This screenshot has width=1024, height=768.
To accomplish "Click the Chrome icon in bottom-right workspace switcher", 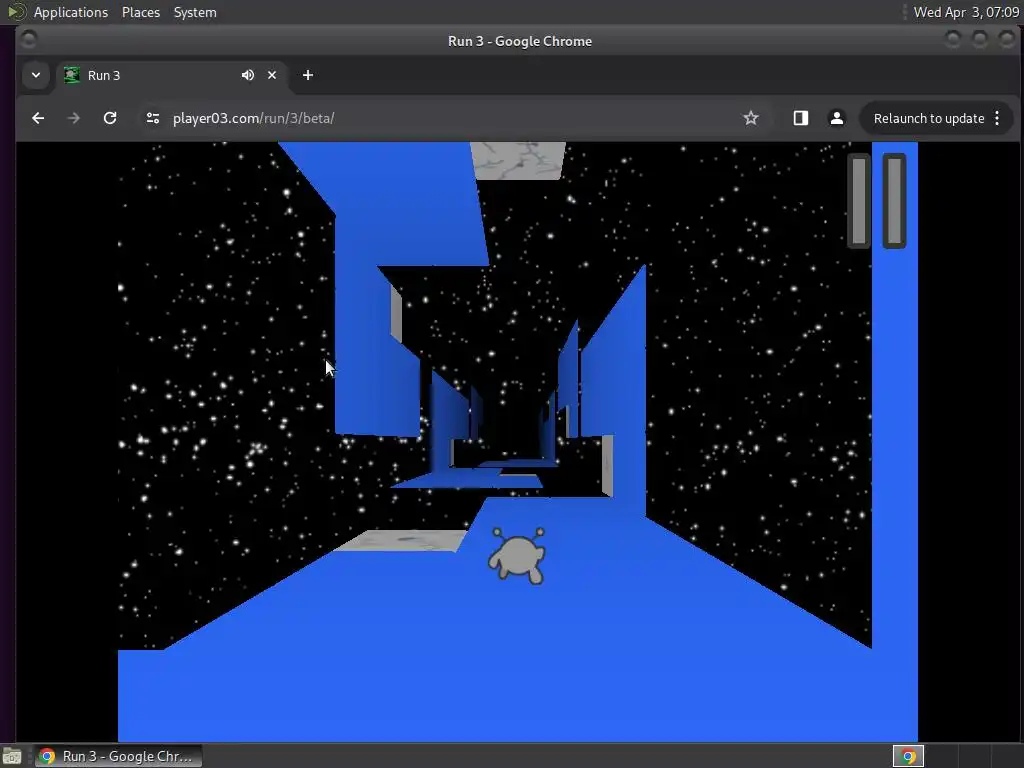I will point(908,756).
